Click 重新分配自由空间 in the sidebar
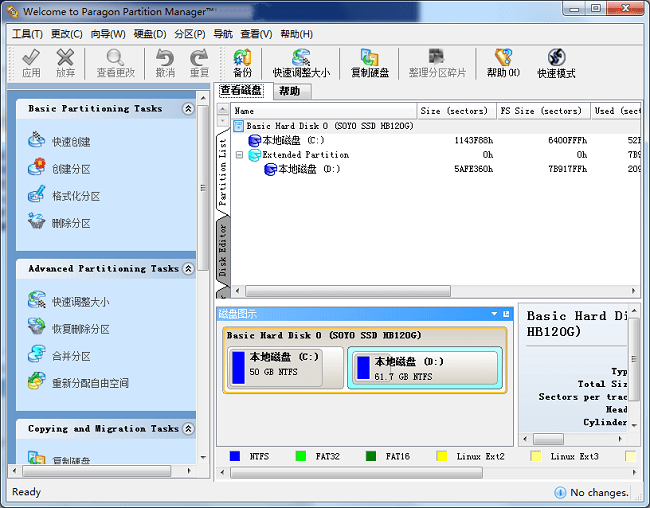The height and width of the screenshot is (508, 650). pyautogui.click(x=90, y=383)
